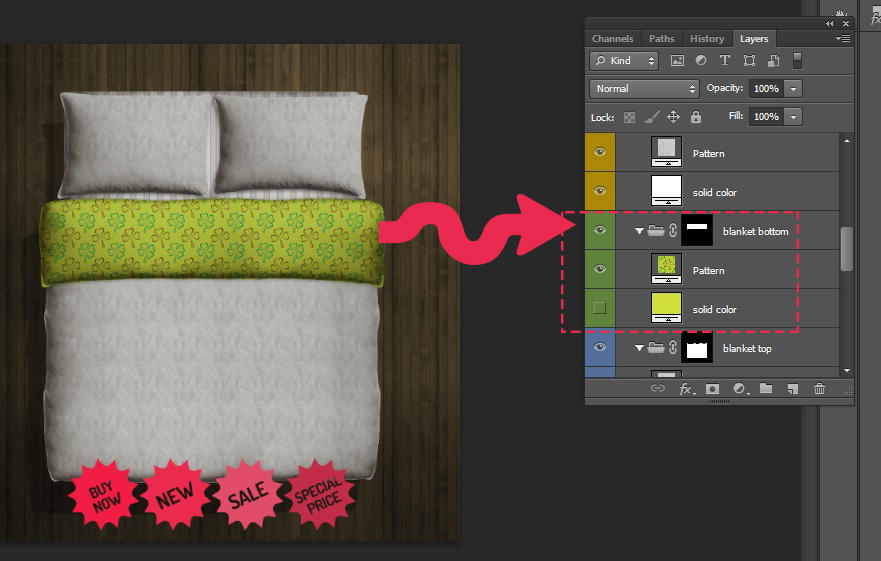881x561 pixels.
Task: Filter layers by adjustment layer icon
Action: point(701,60)
